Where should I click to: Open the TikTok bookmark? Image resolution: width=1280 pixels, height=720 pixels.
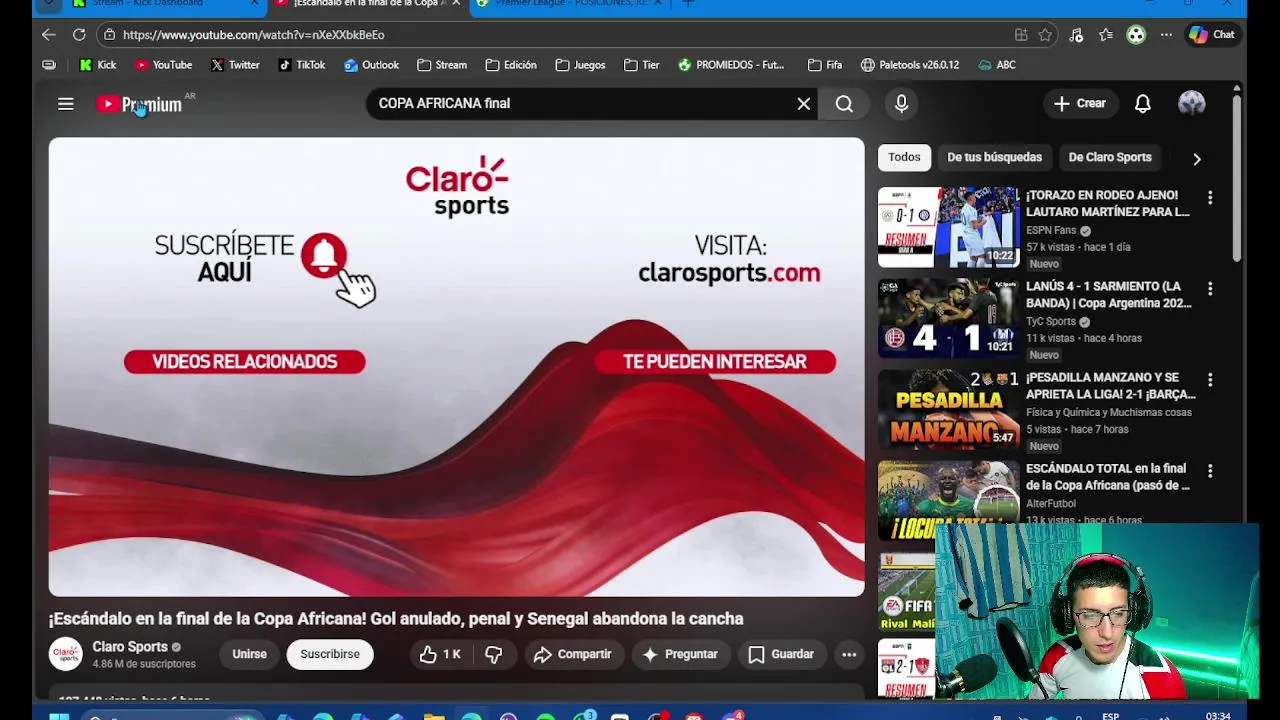point(301,65)
